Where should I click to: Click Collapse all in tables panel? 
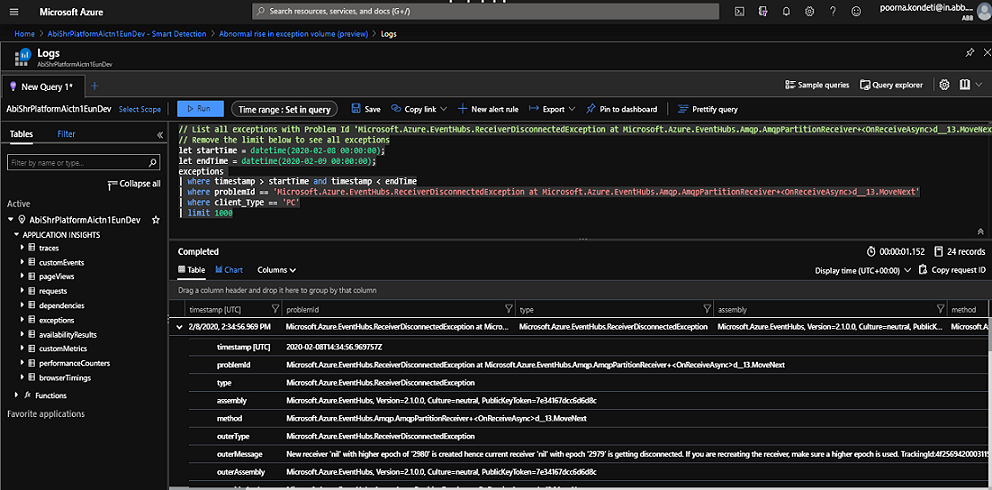134,184
